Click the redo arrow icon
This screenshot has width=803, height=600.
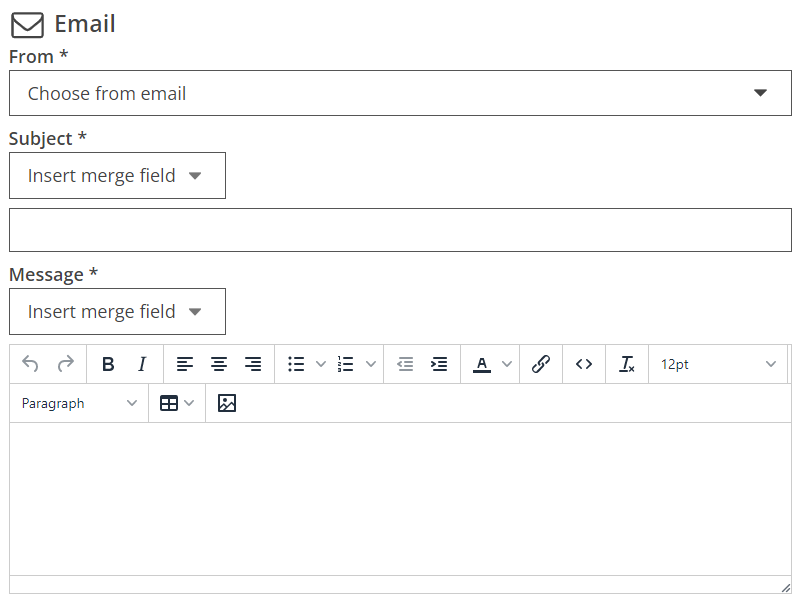66,364
